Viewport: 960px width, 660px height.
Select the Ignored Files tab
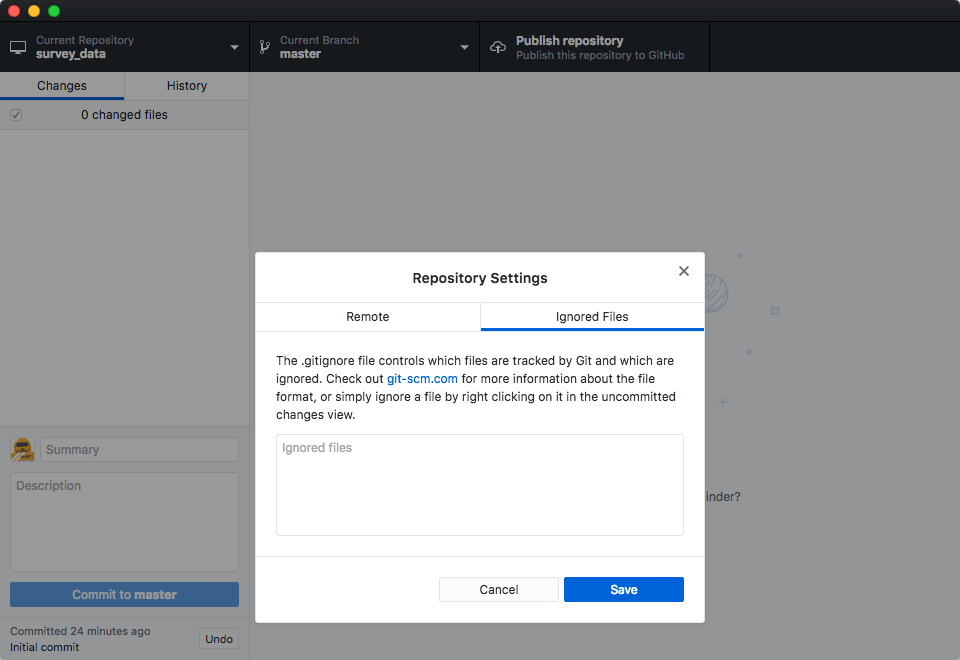(x=591, y=316)
